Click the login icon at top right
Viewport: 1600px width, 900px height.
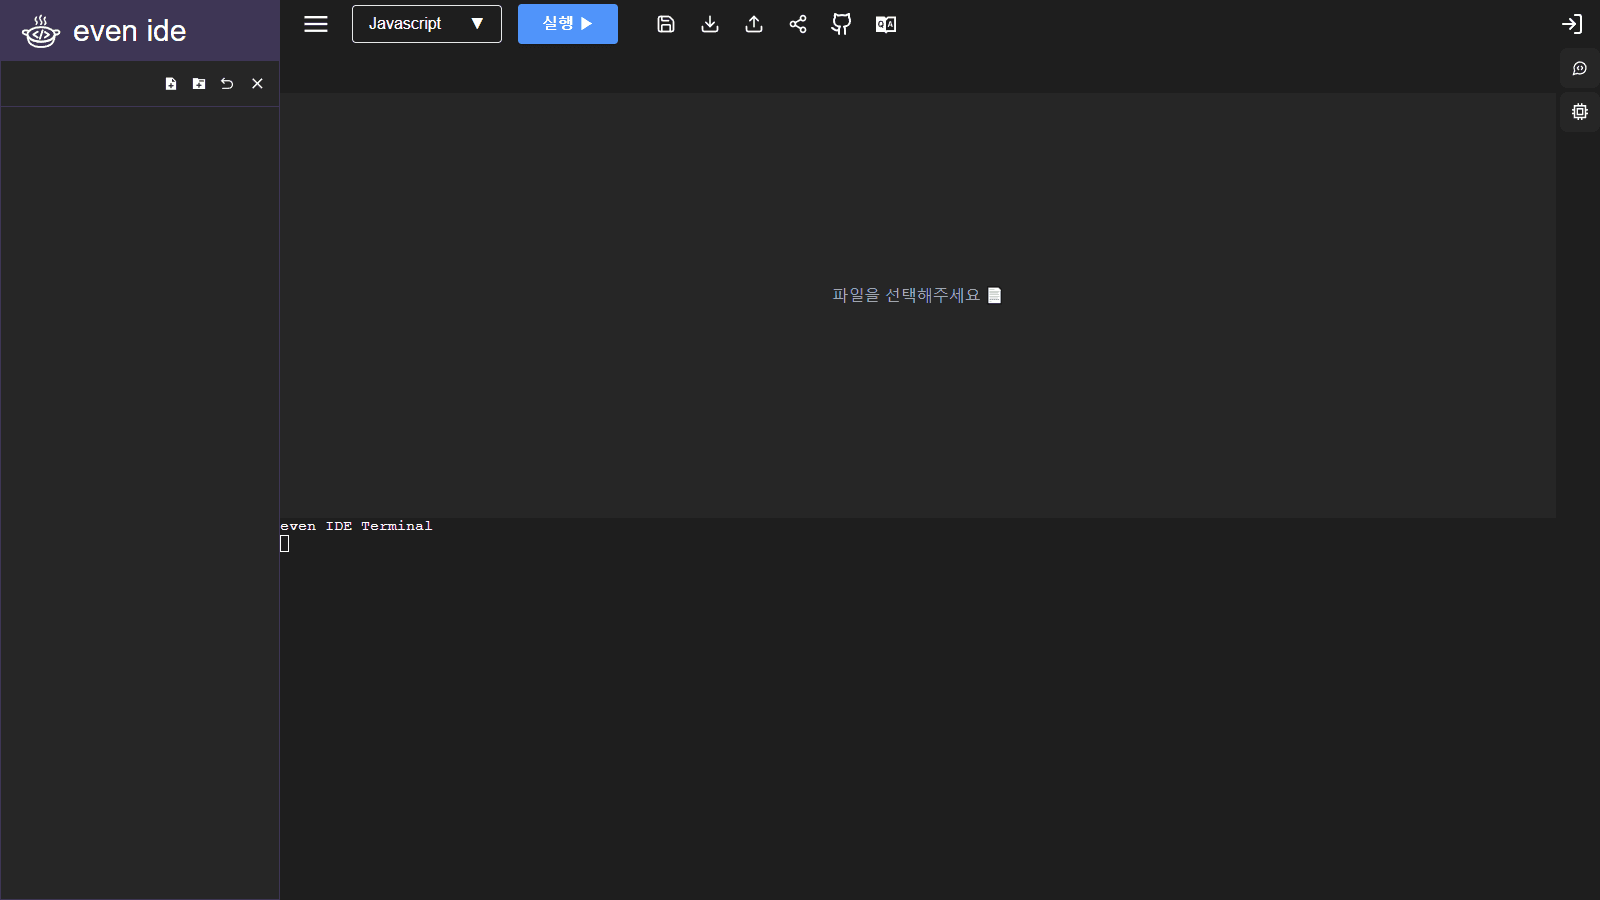[x=1572, y=24]
